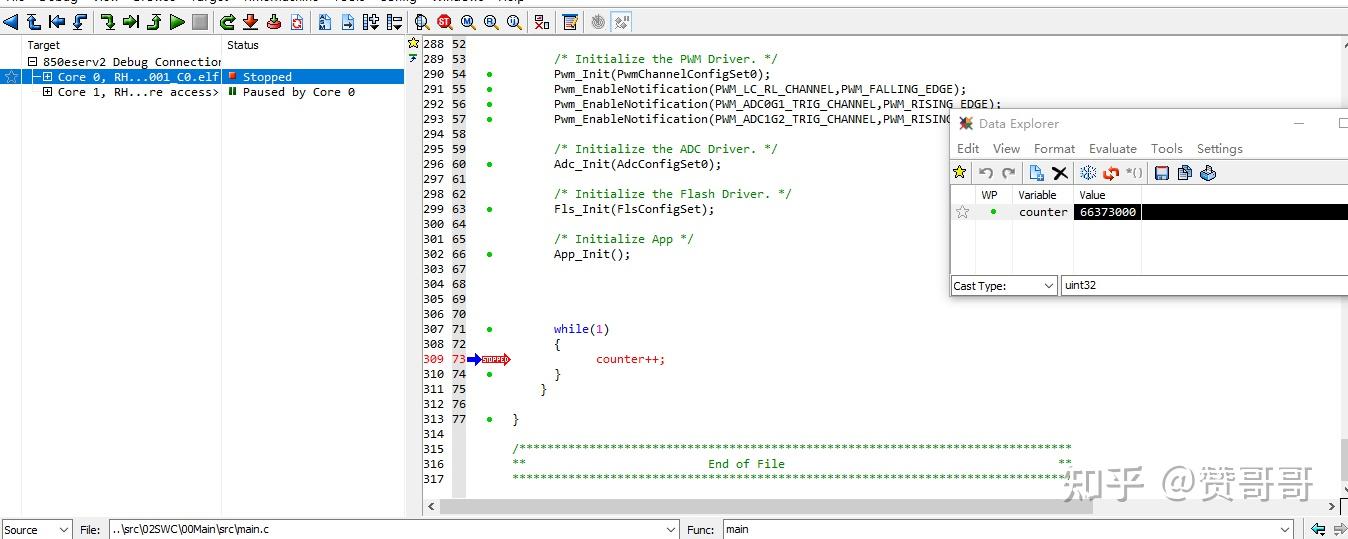Run the program with the green play icon
The height and width of the screenshot is (539, 1348).
click(177, 22)
